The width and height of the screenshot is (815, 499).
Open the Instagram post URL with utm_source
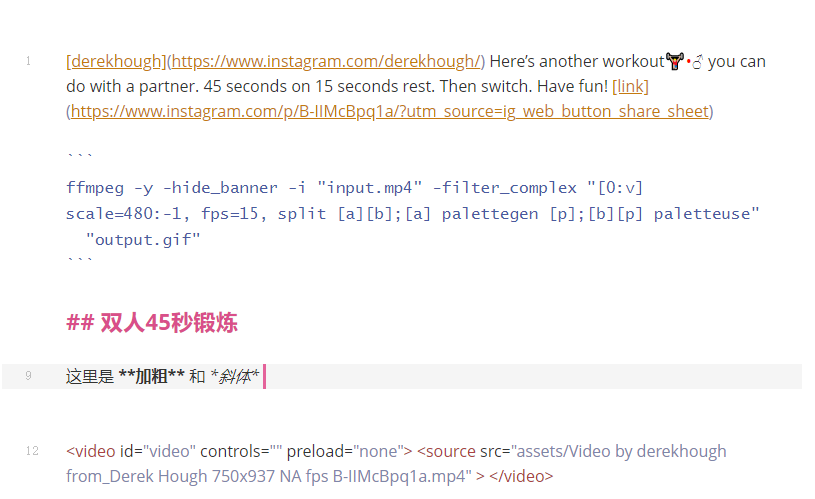tap(389, 111)
